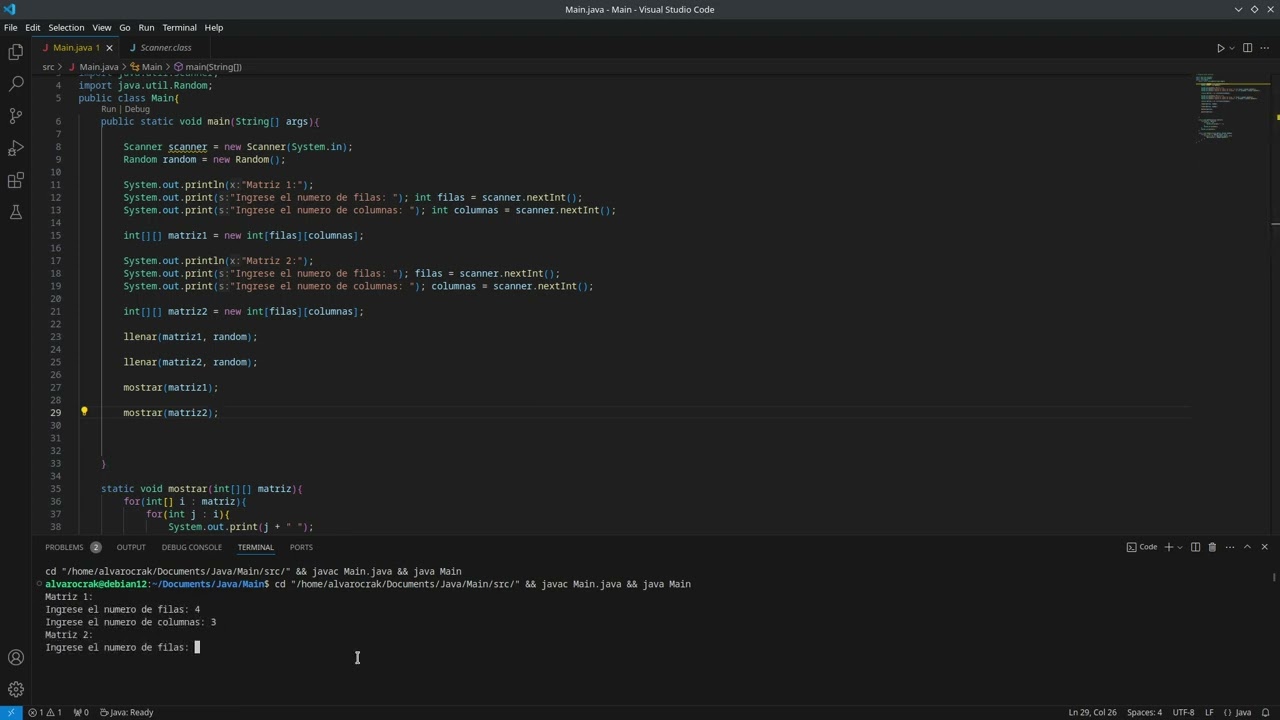Run the Java file with play icon
The width and height of the screenshot is (1280, 720).
coord(1220,48)
